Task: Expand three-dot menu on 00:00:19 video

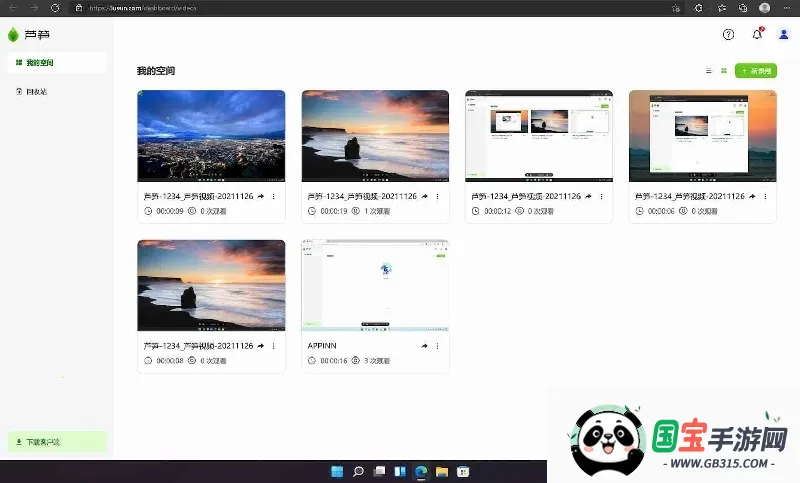Action: click(437, 197)
